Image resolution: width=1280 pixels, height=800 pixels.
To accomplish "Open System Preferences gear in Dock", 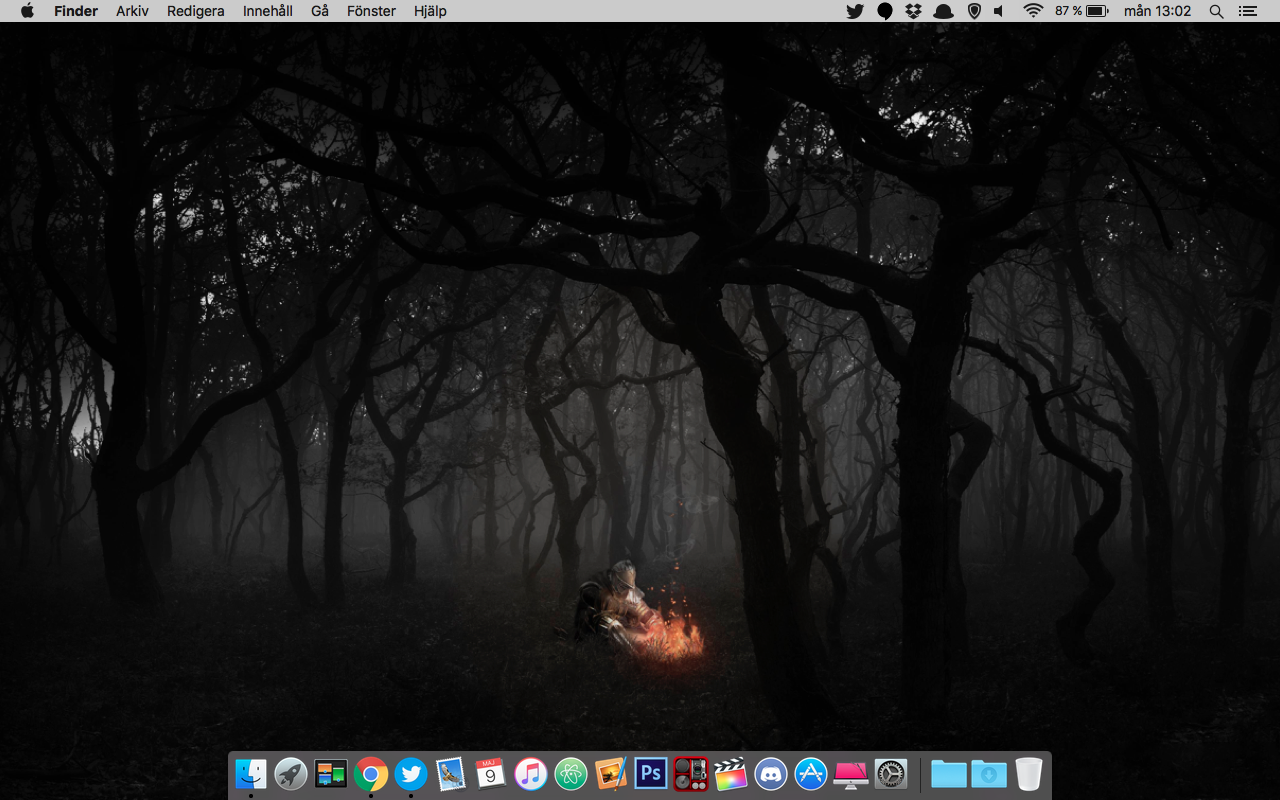I will click(x=891, y=774).
